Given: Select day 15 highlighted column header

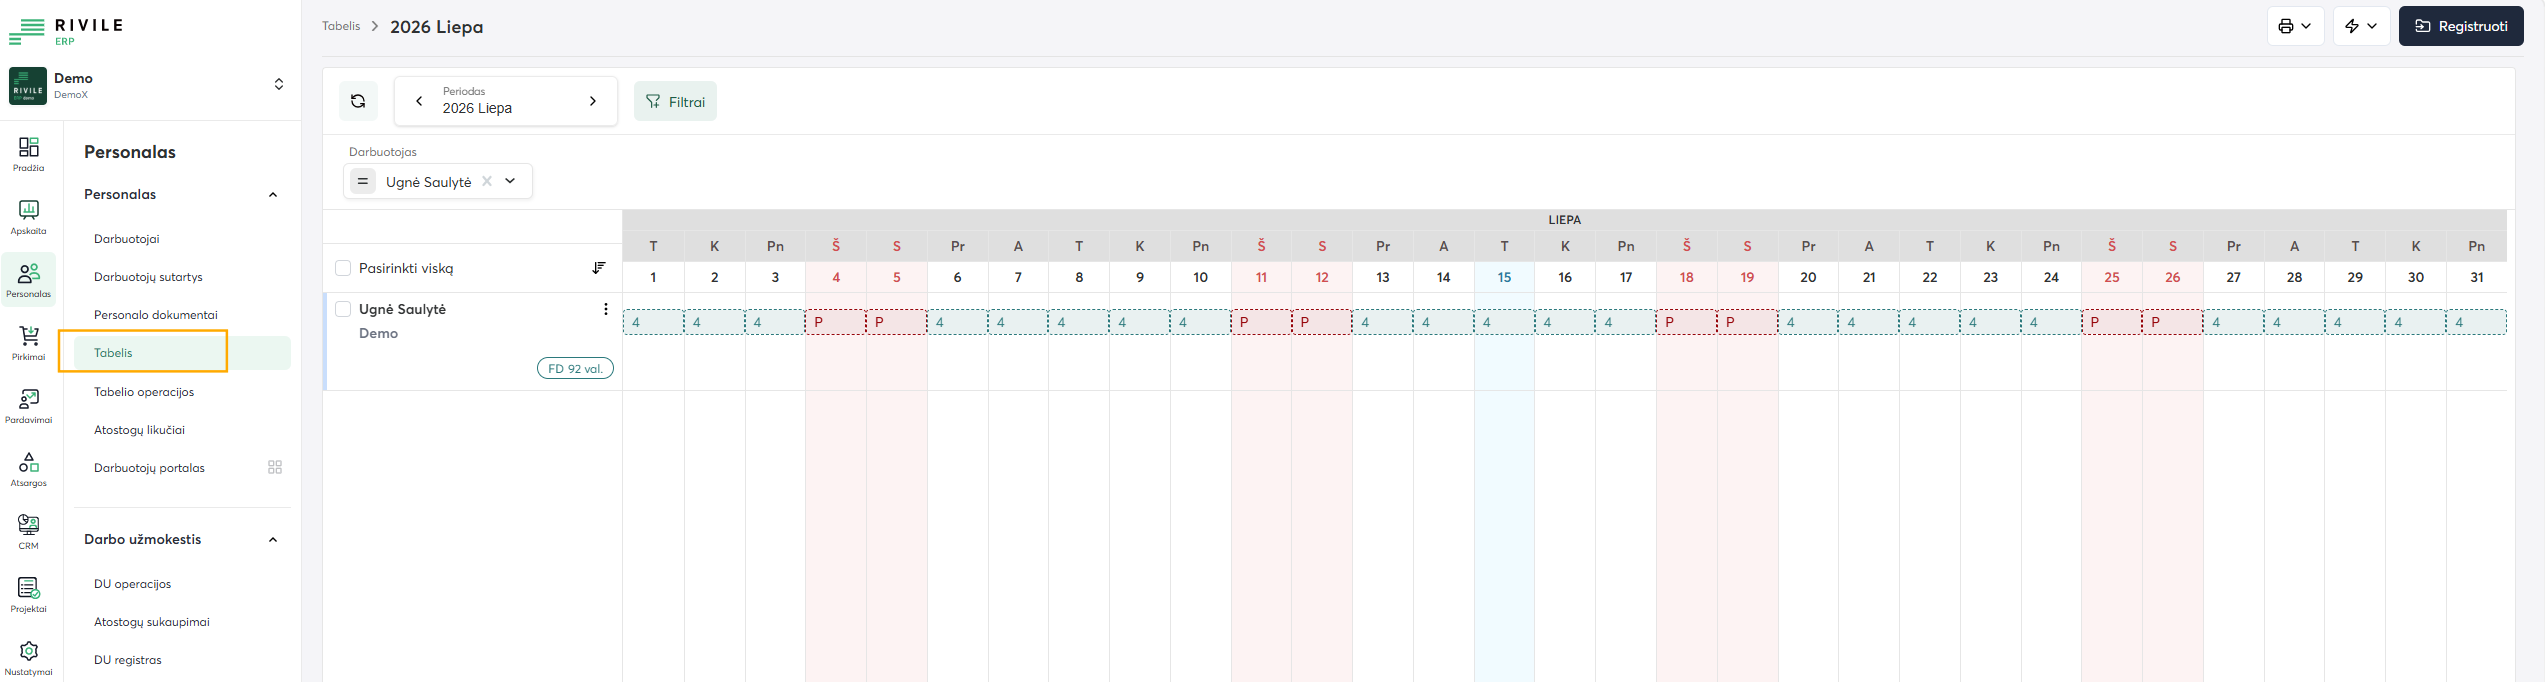Looking at the screenshot, I should [1504, 277].
